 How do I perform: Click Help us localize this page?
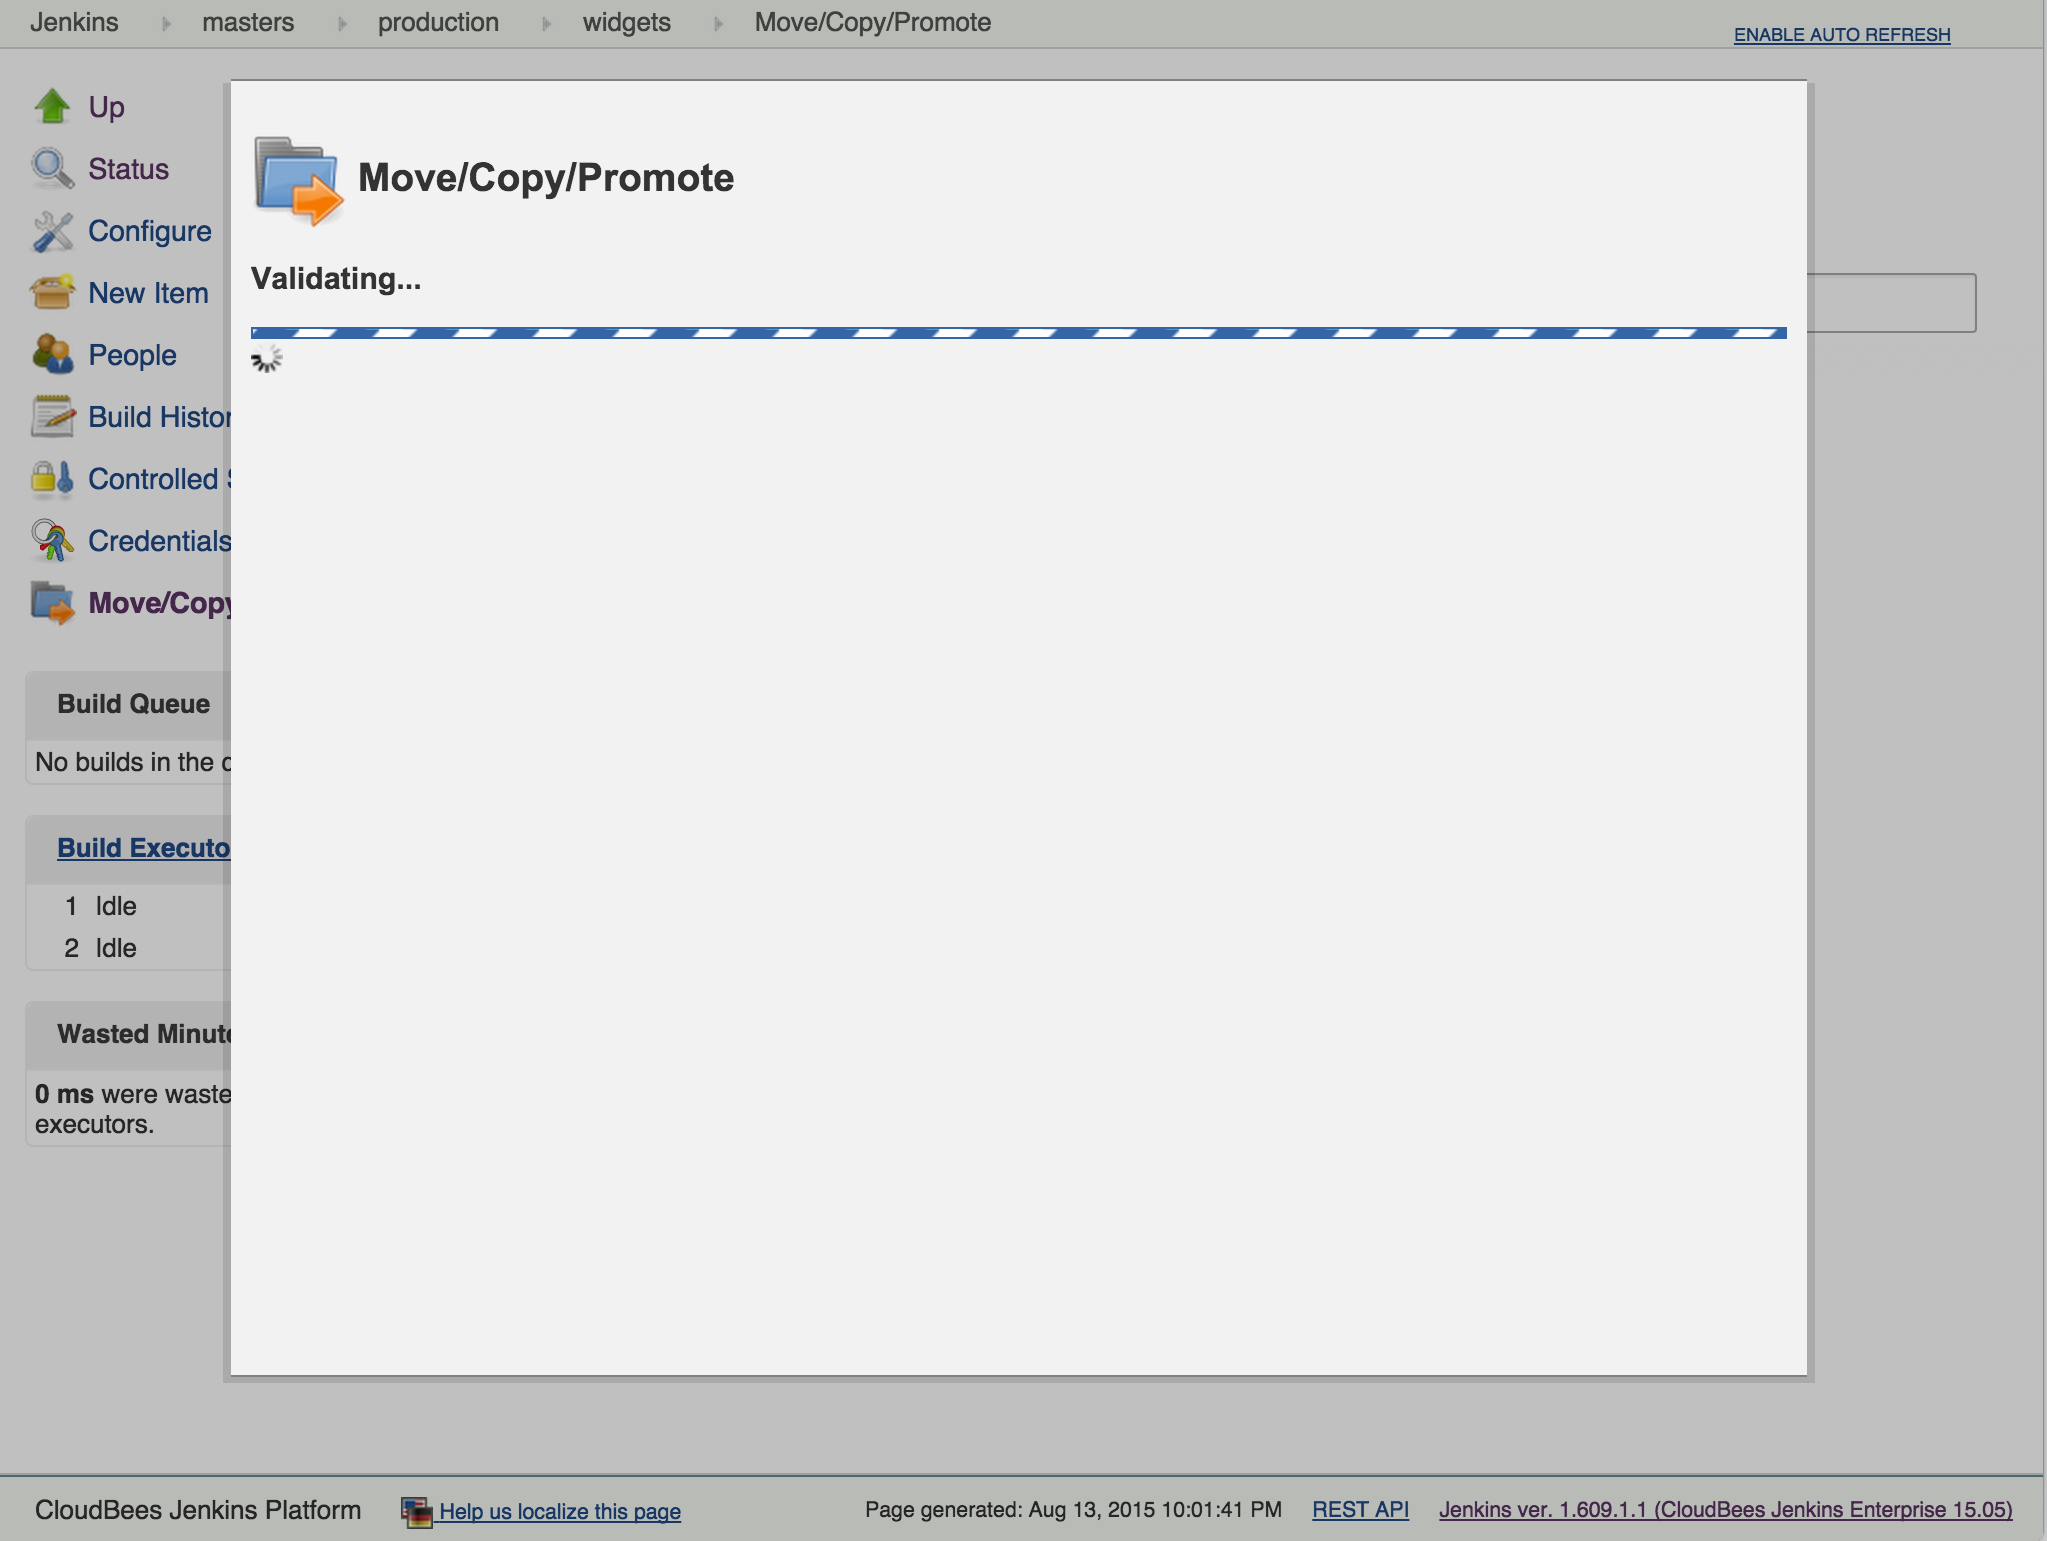pyautogui.click(x=560, y=1511)
